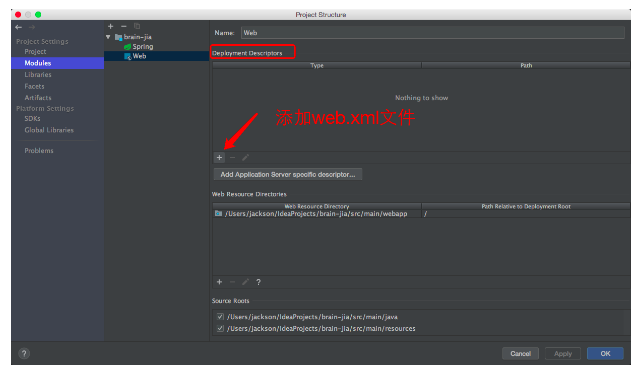
Task: Click the src/main/java source root path
Action: 312,316
